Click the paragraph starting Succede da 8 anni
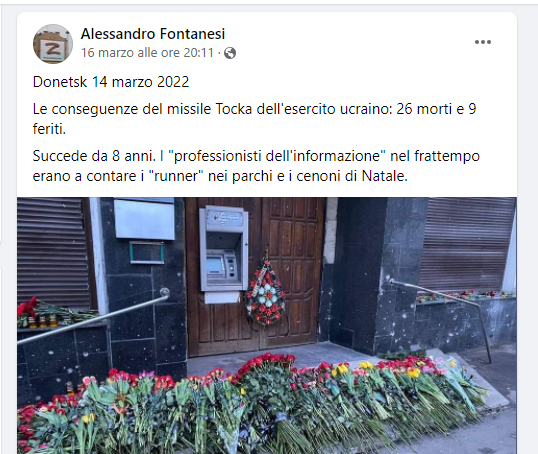Image resolution: width=538 pixels, height=454 pixels. pyautogui.click(x=256, y=166)
